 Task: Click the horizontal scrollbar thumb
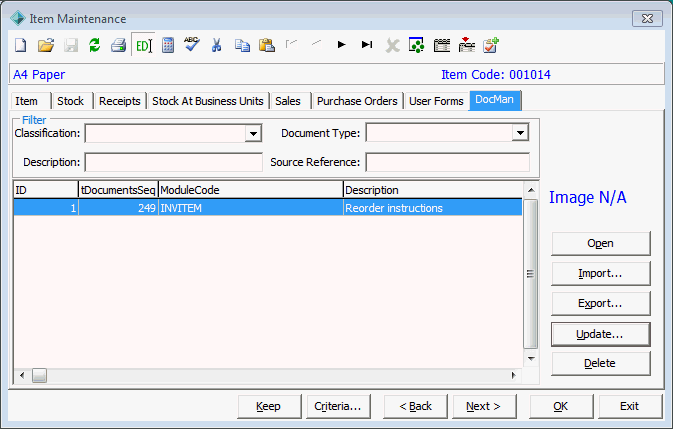pos(39,376)
